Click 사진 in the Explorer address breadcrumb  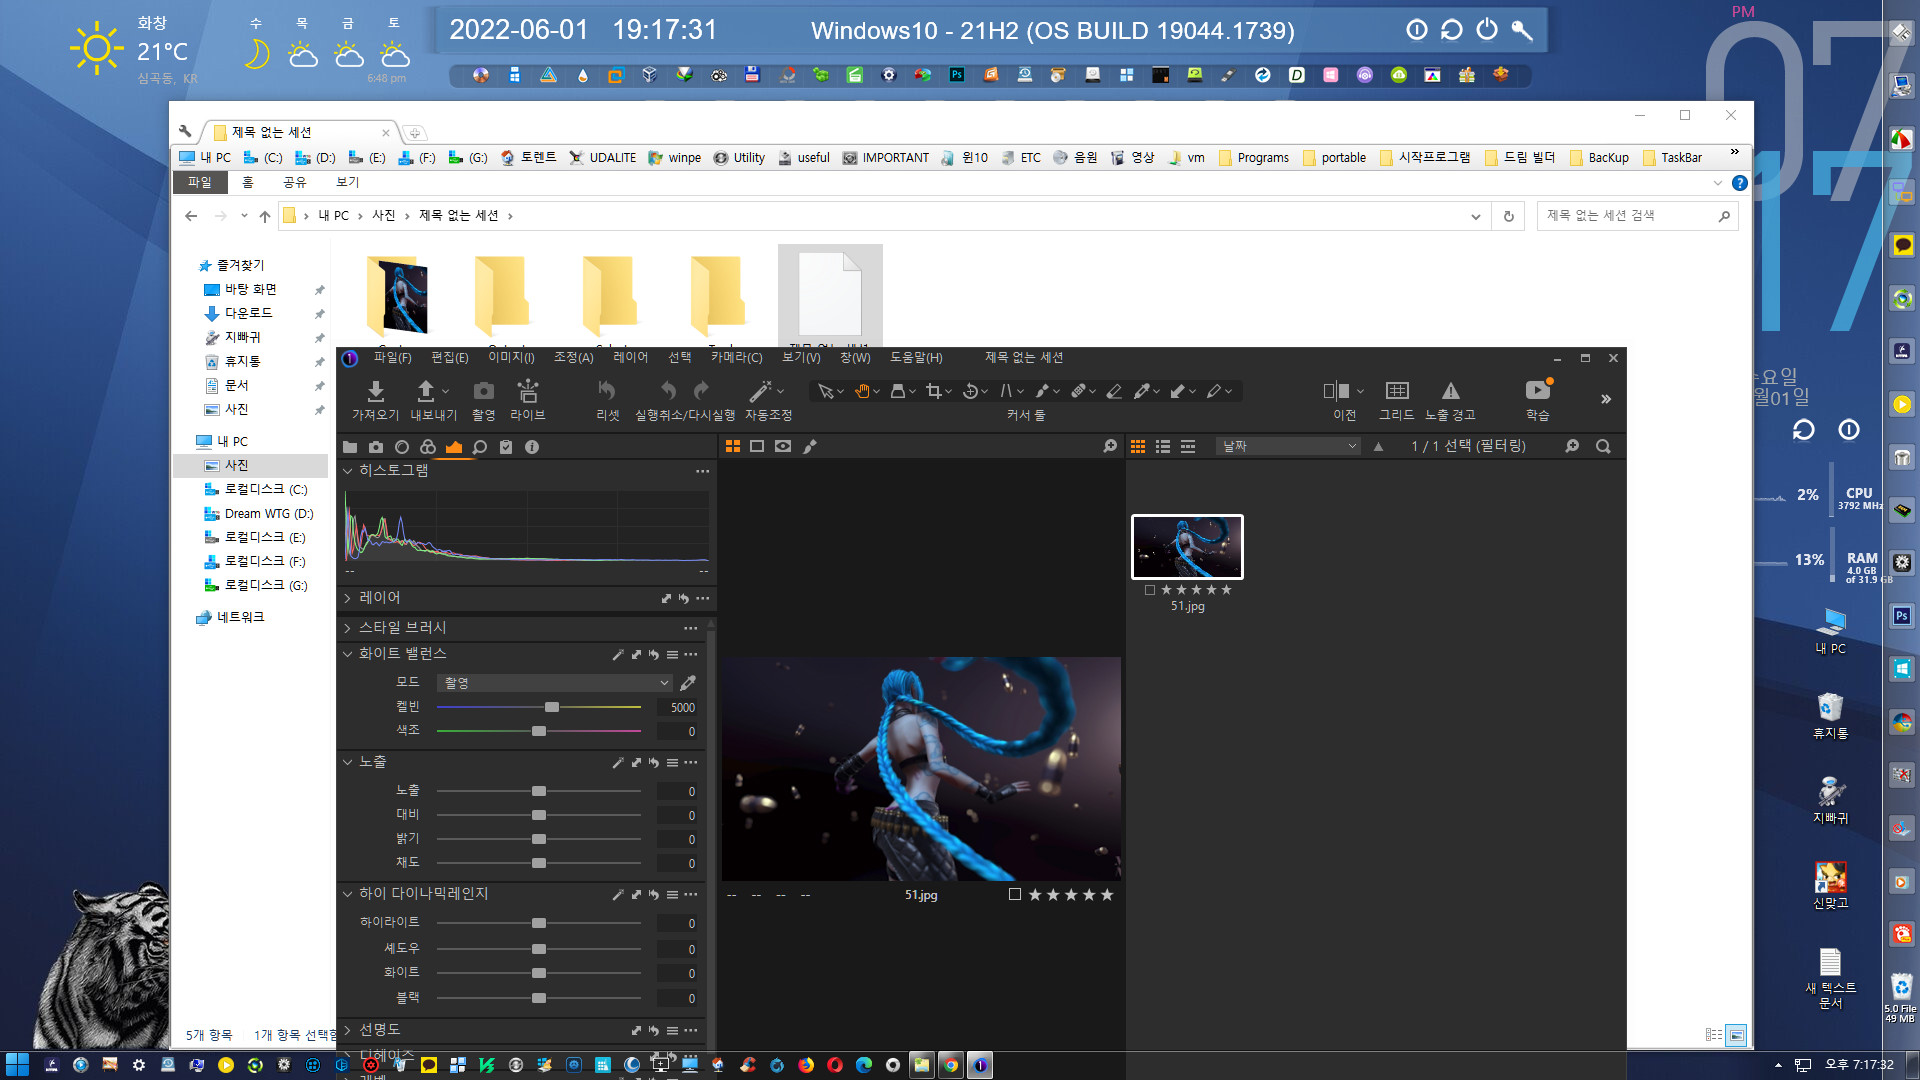[384, 216]
